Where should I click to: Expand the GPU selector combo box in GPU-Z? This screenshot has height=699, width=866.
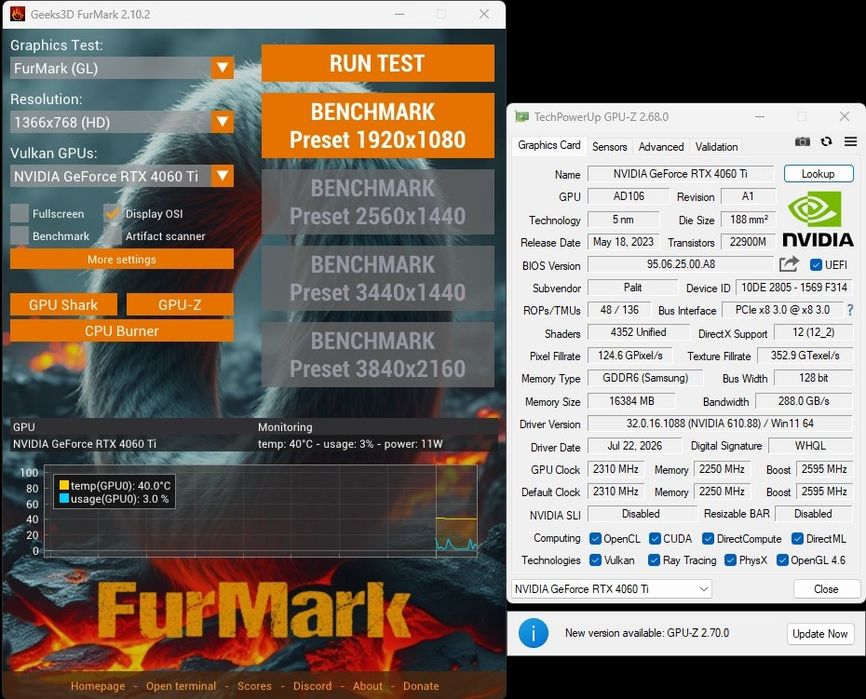tap(611, 589)
